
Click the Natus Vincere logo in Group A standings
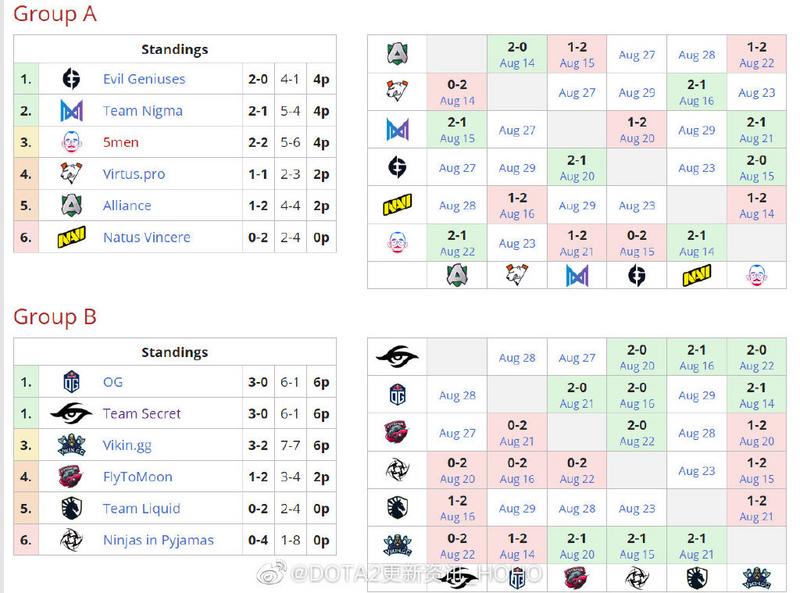point(71,237)
